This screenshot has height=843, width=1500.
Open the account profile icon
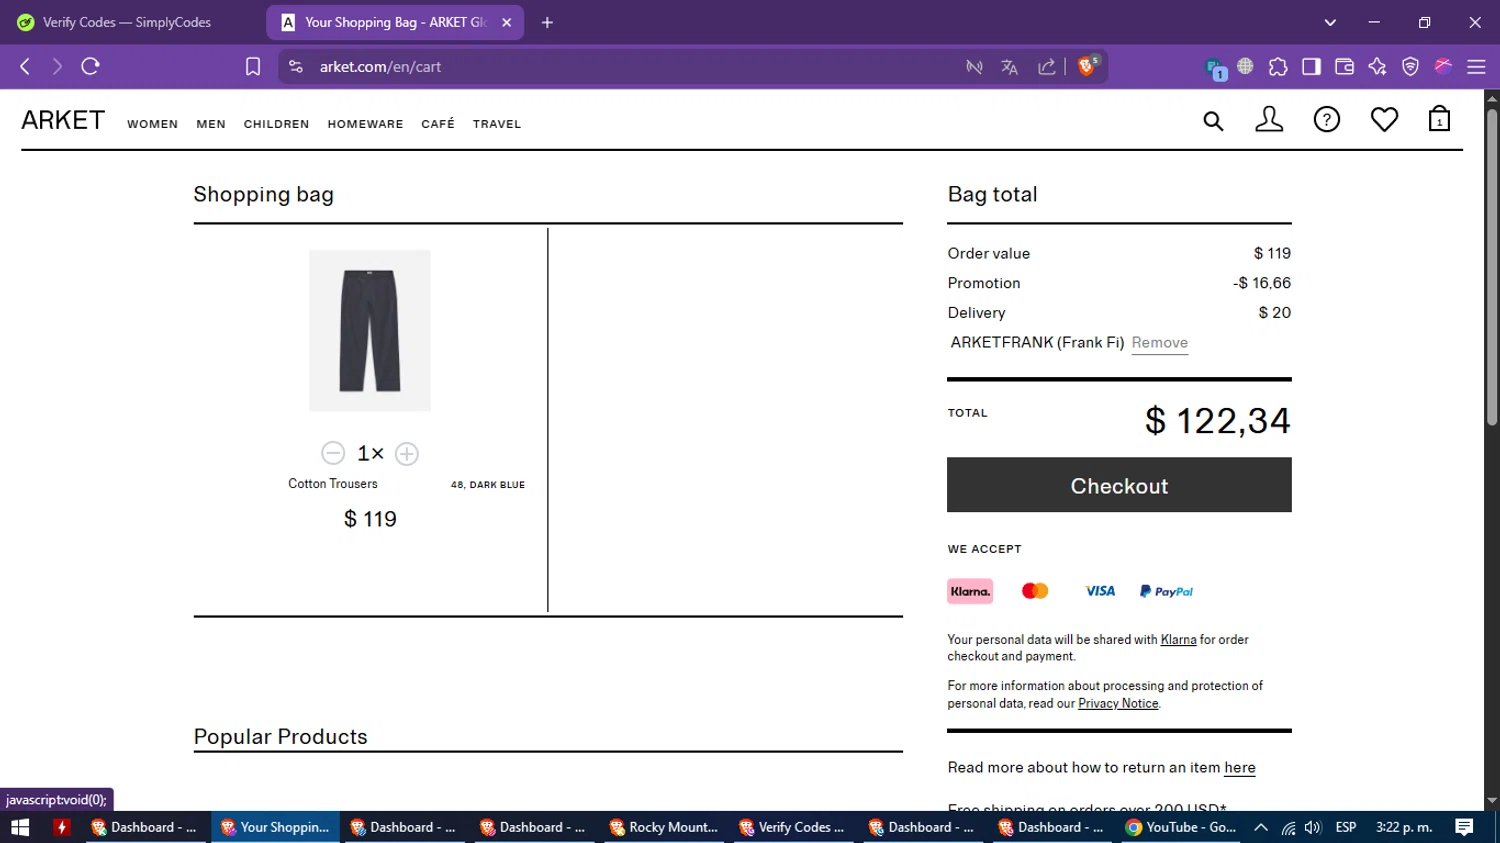pos(1269,120)
